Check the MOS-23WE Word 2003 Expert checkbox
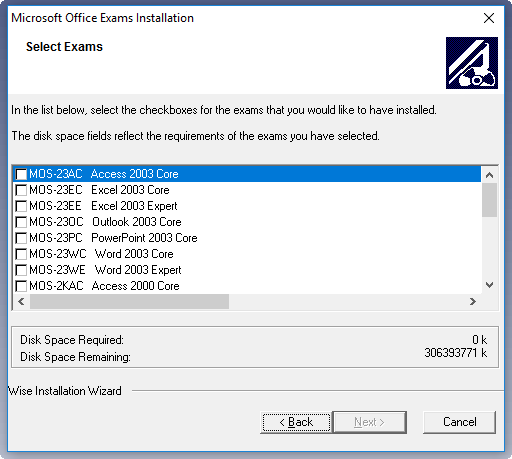512x459 pixels. point(21,270)
